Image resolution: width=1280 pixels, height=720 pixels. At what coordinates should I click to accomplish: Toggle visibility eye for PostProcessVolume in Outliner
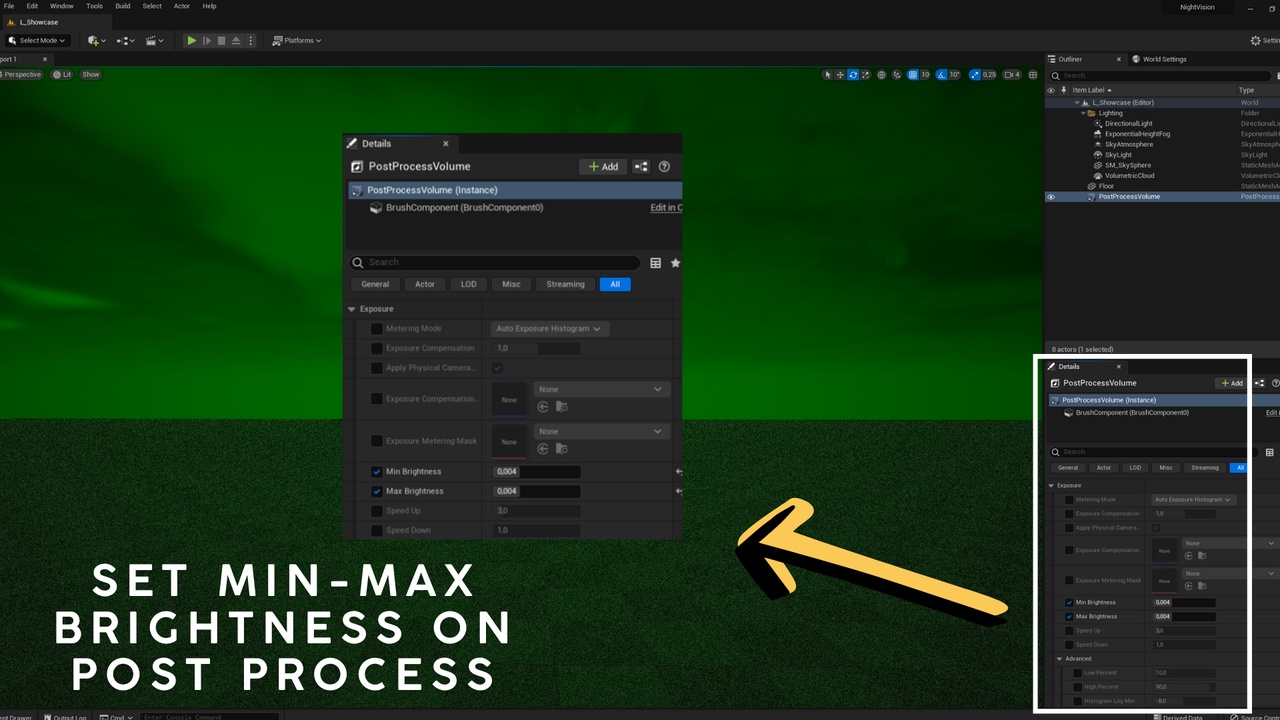(x=1050, y=197)
